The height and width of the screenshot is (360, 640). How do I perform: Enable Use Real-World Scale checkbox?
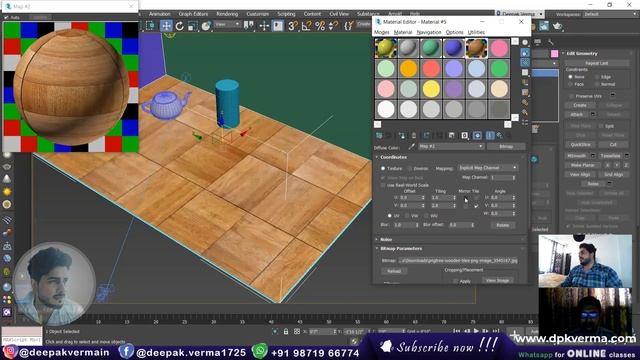pos(383,185)
